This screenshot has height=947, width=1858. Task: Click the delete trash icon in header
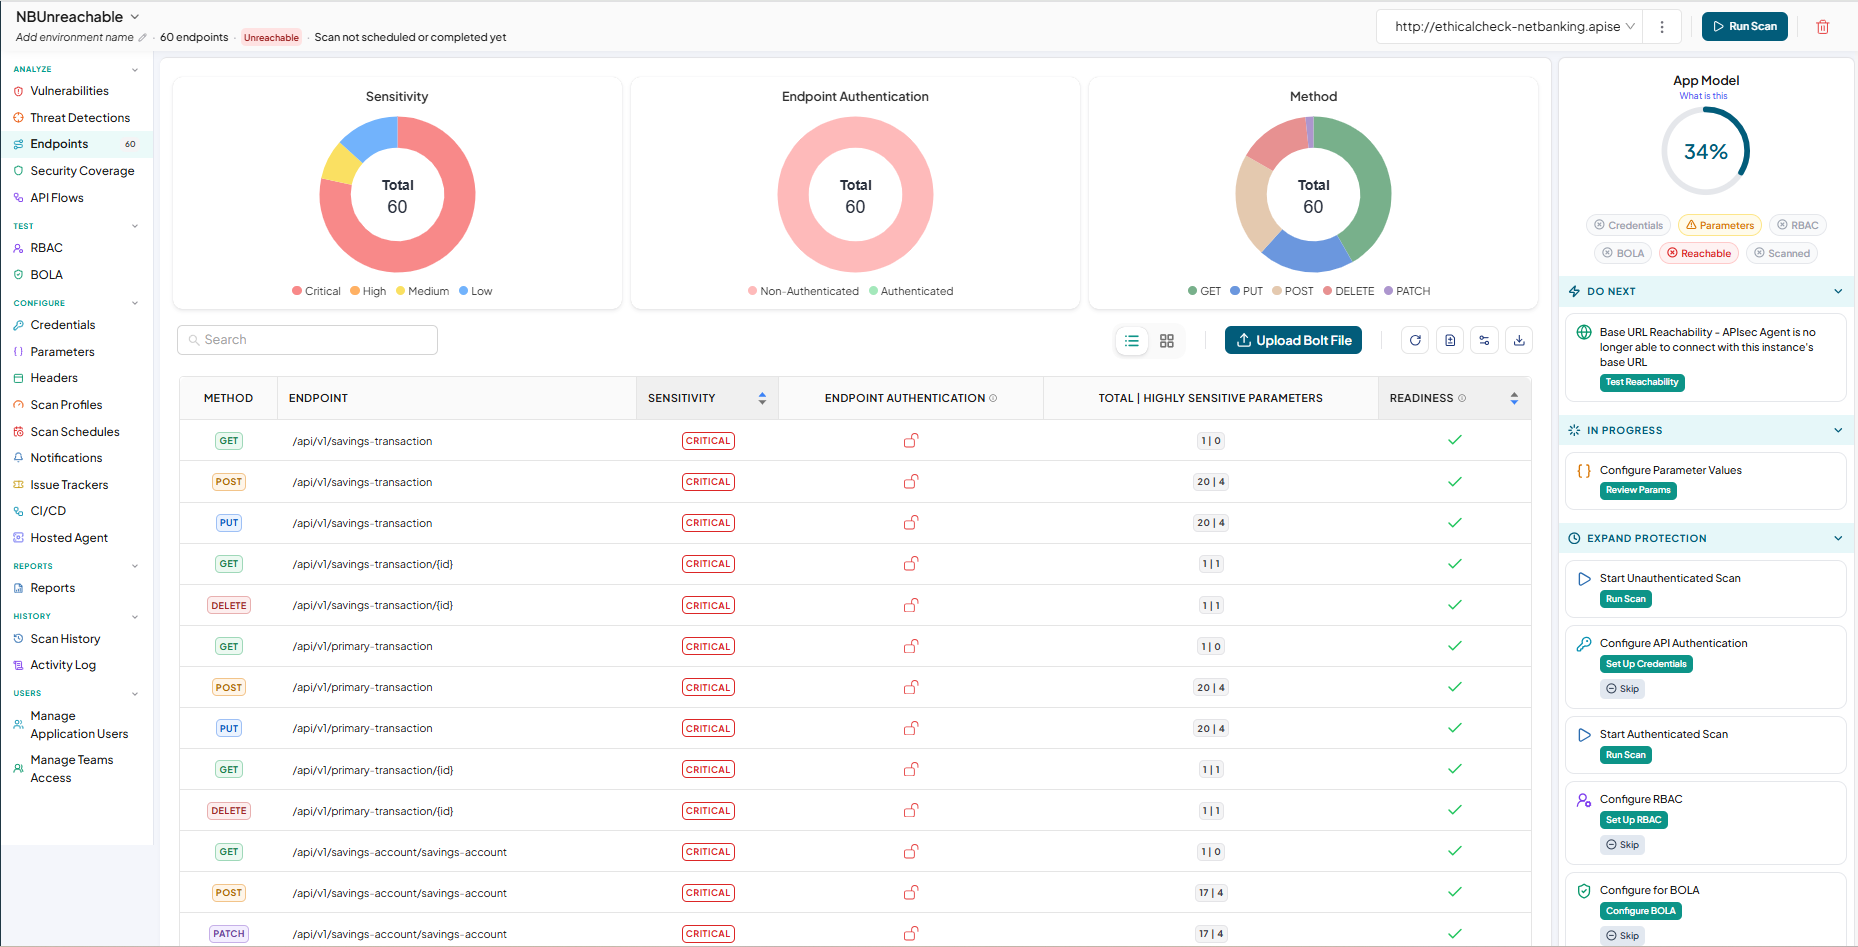(x=1822, y=27)
